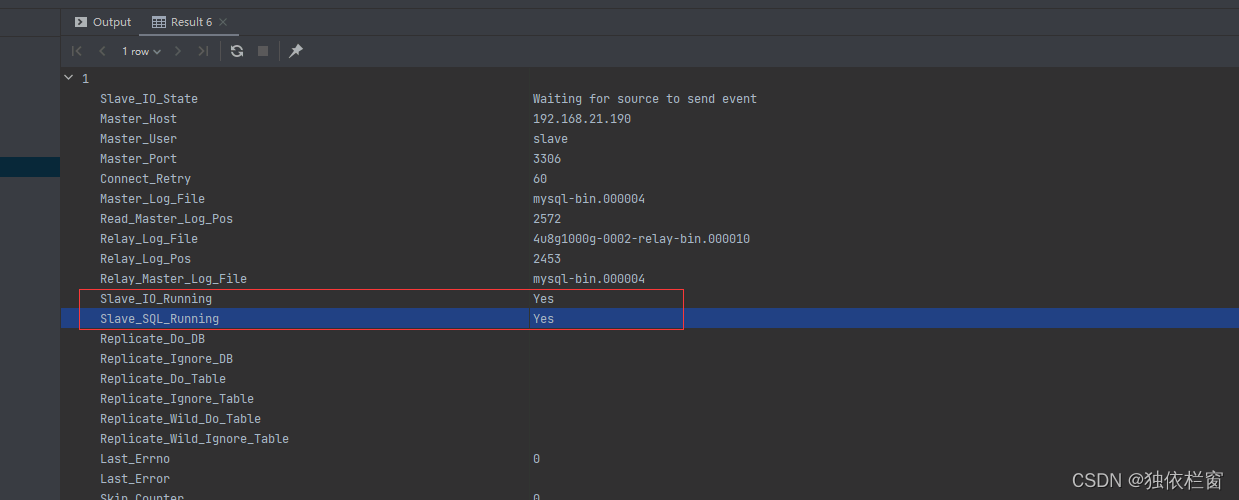Screen dimensions: 1239x500
Task: Select the 2572 position value
Action: click(x=547, y=219)
